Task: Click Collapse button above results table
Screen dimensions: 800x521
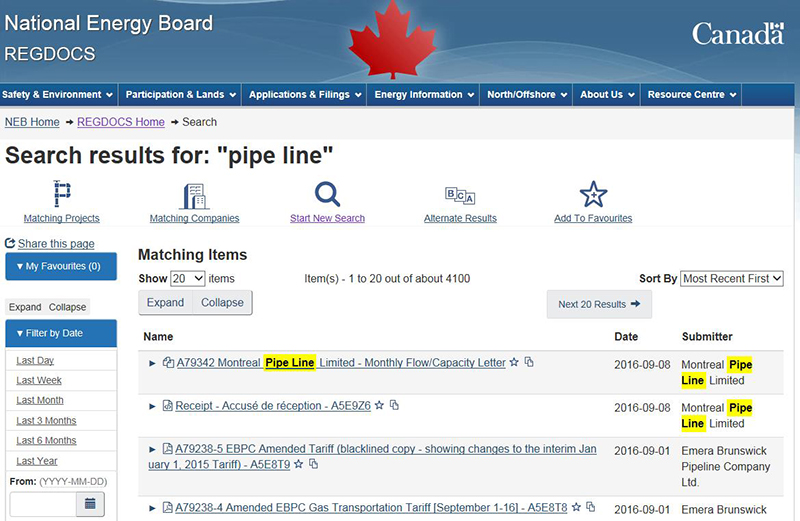Action: point(222,303)
